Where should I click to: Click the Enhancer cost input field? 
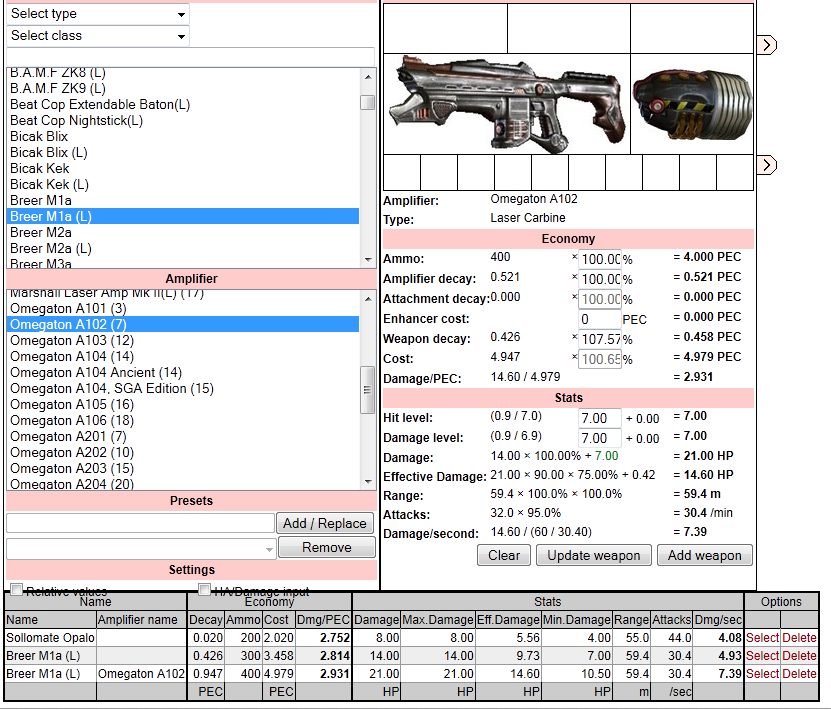tap(599, 320)
